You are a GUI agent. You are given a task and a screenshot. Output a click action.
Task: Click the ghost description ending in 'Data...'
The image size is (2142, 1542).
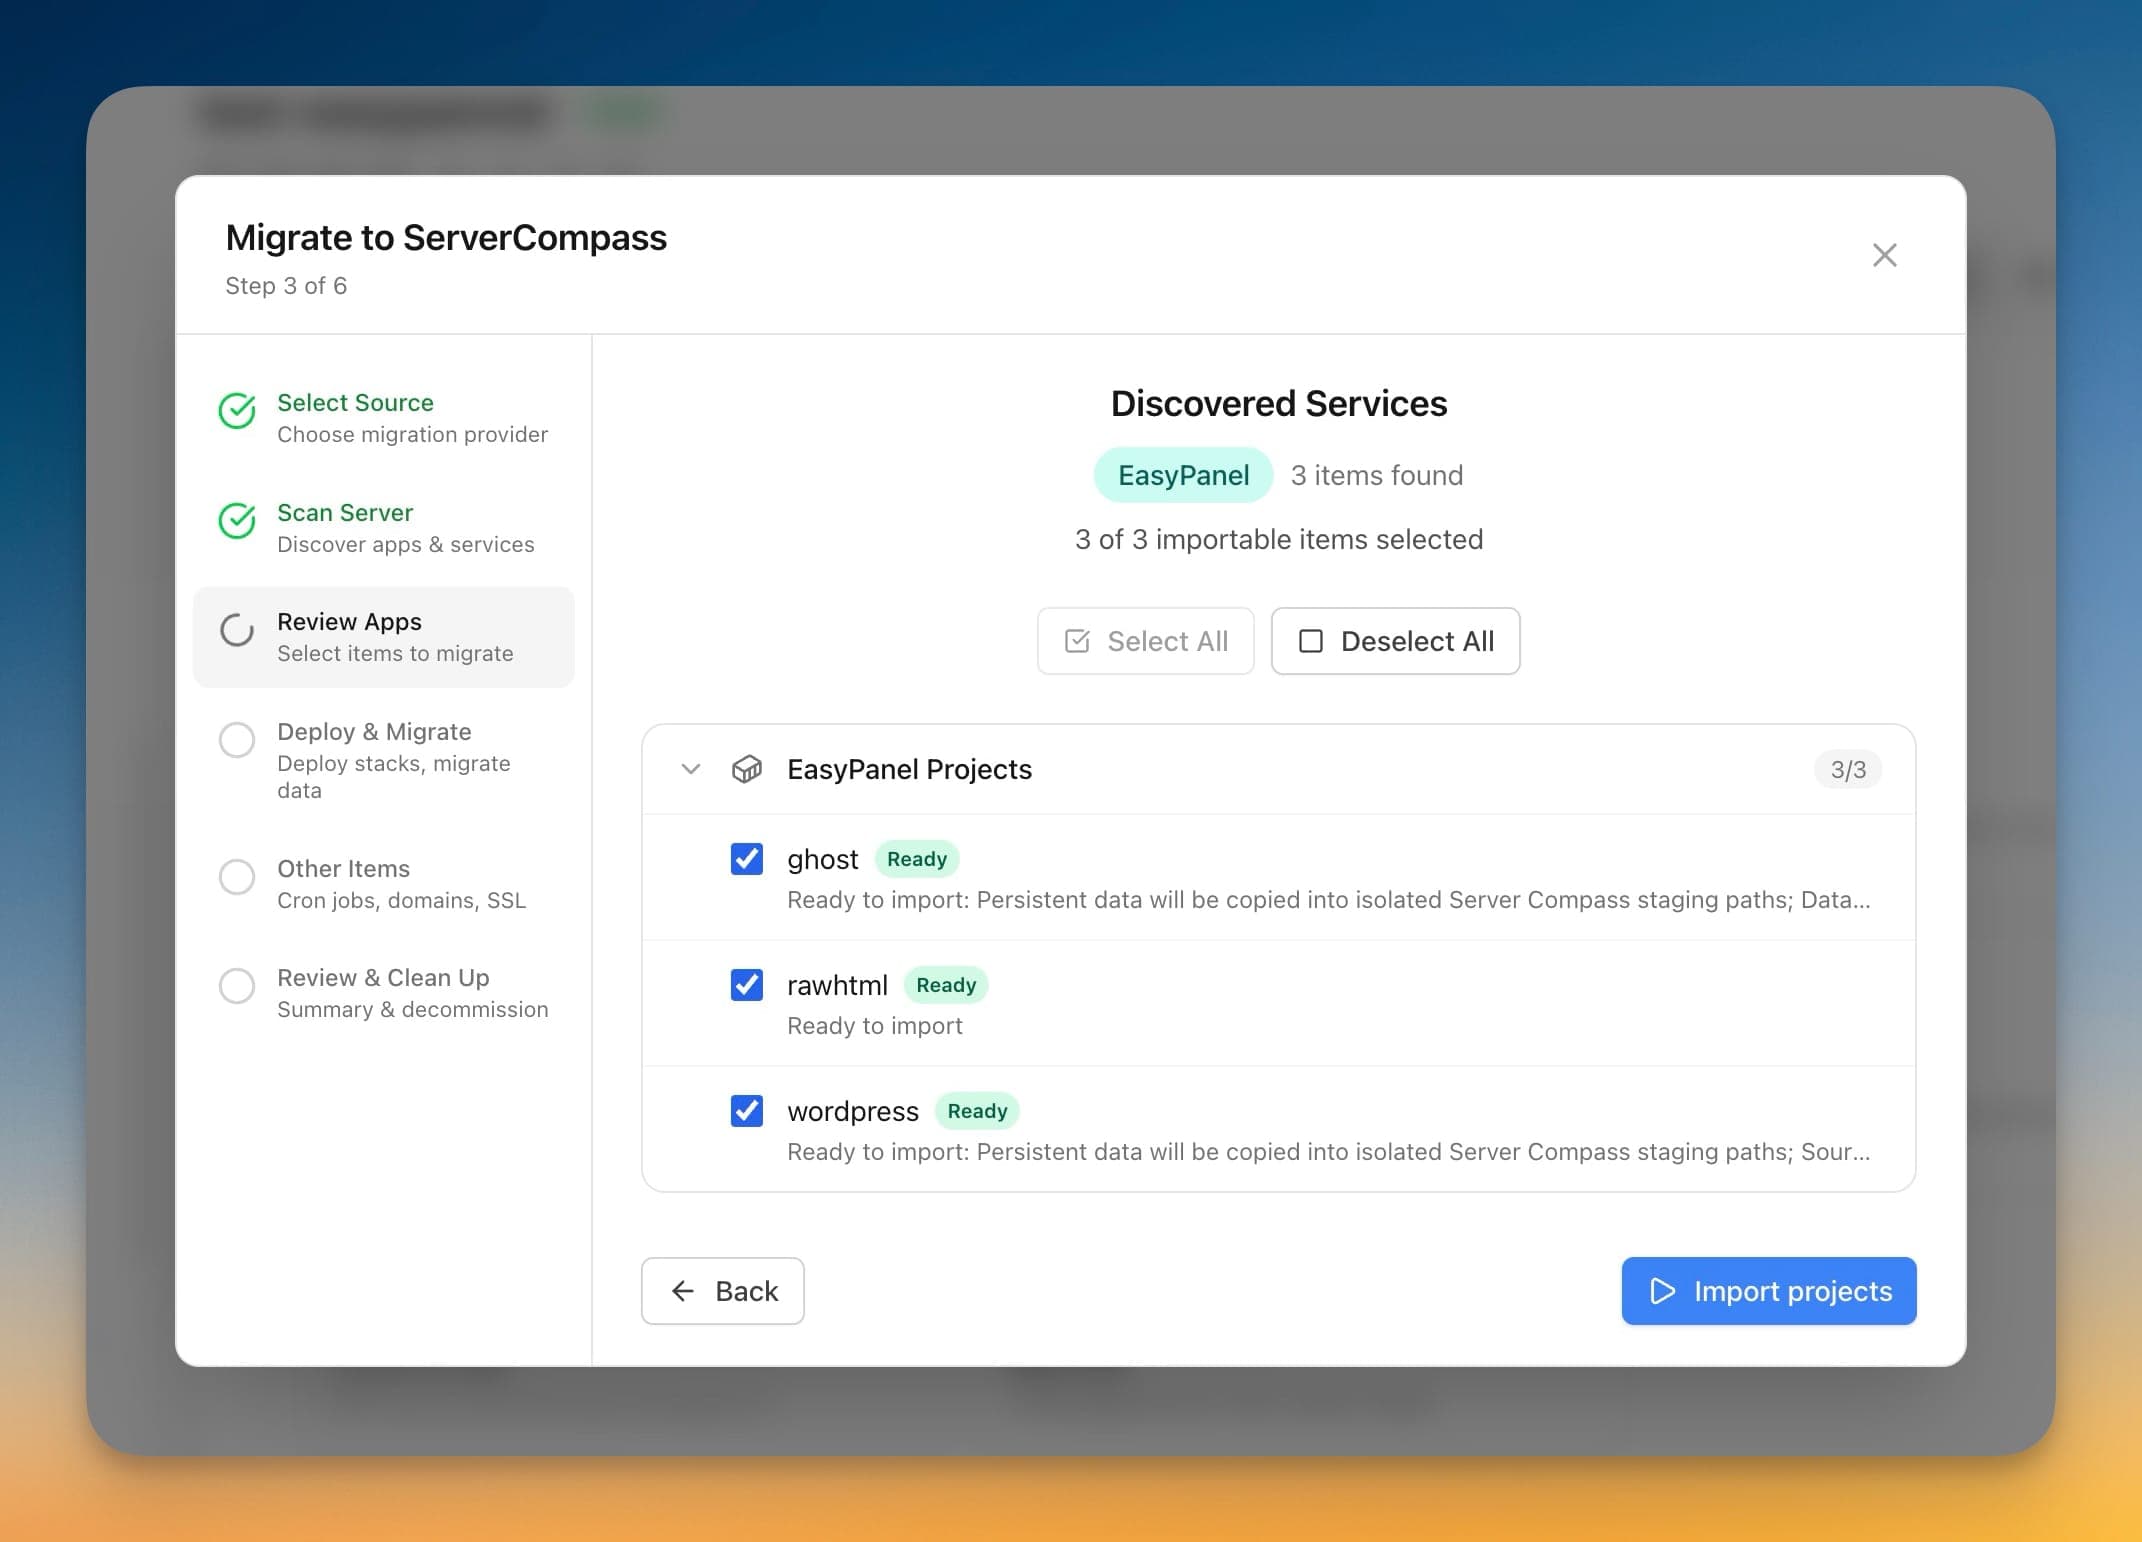(x=1328, y=900)
